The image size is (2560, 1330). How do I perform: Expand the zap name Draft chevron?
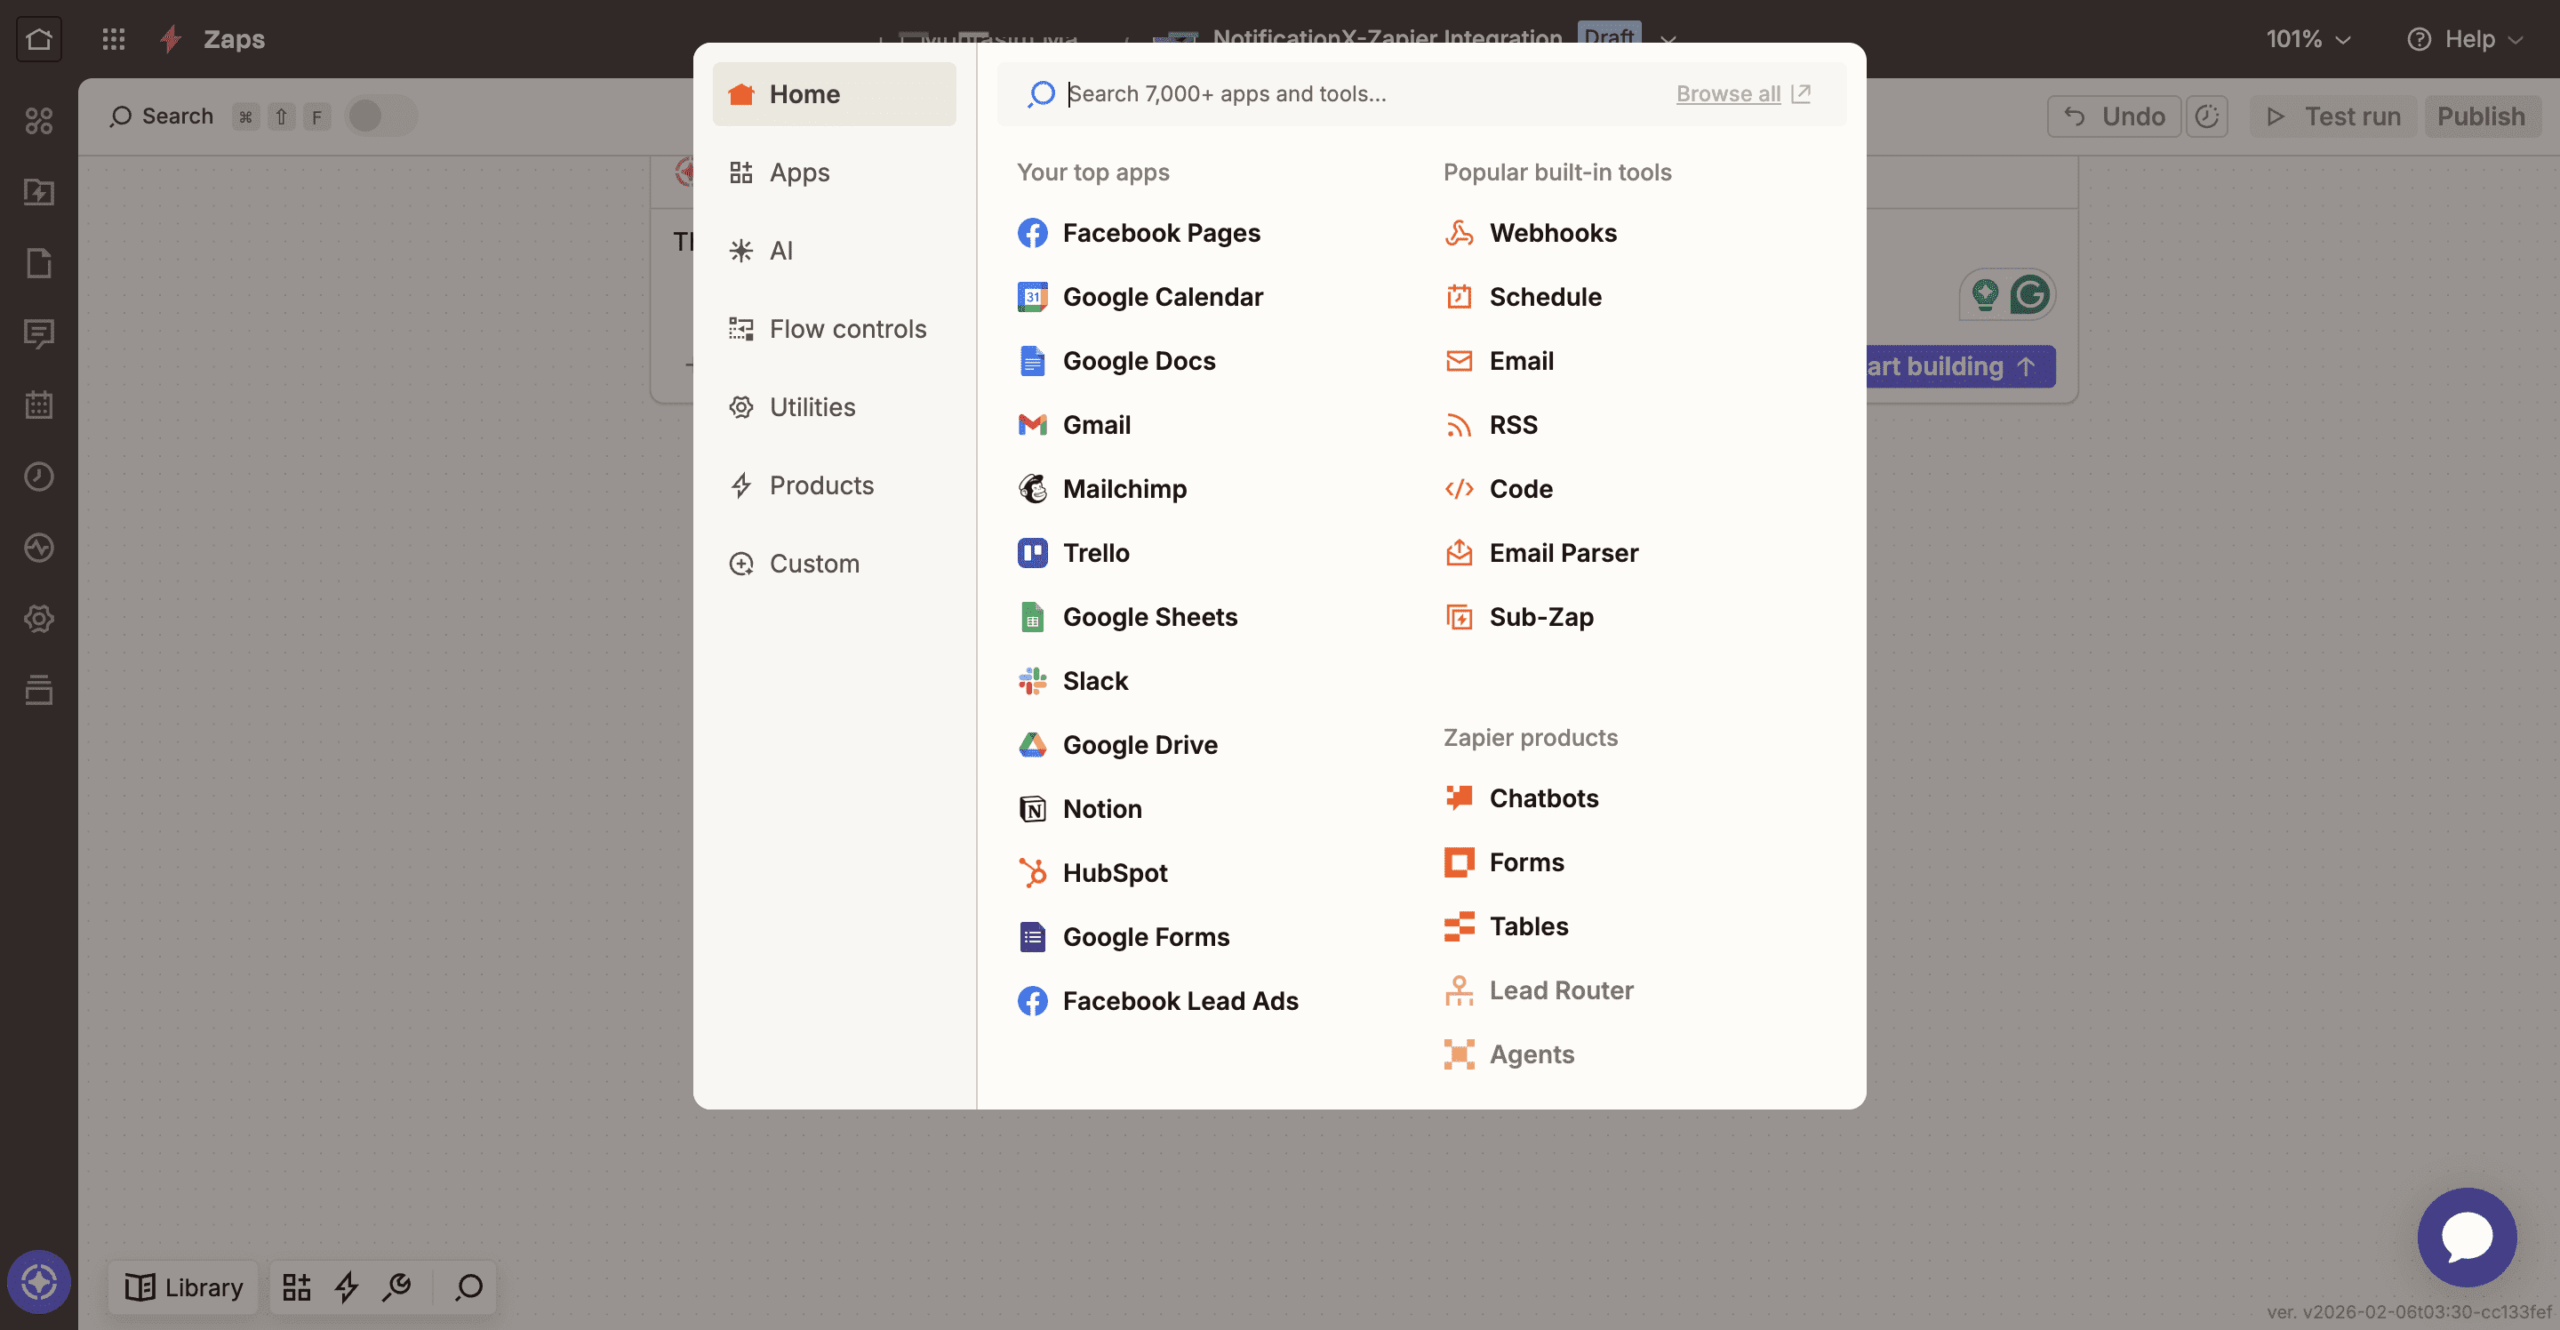(1668, 39)
